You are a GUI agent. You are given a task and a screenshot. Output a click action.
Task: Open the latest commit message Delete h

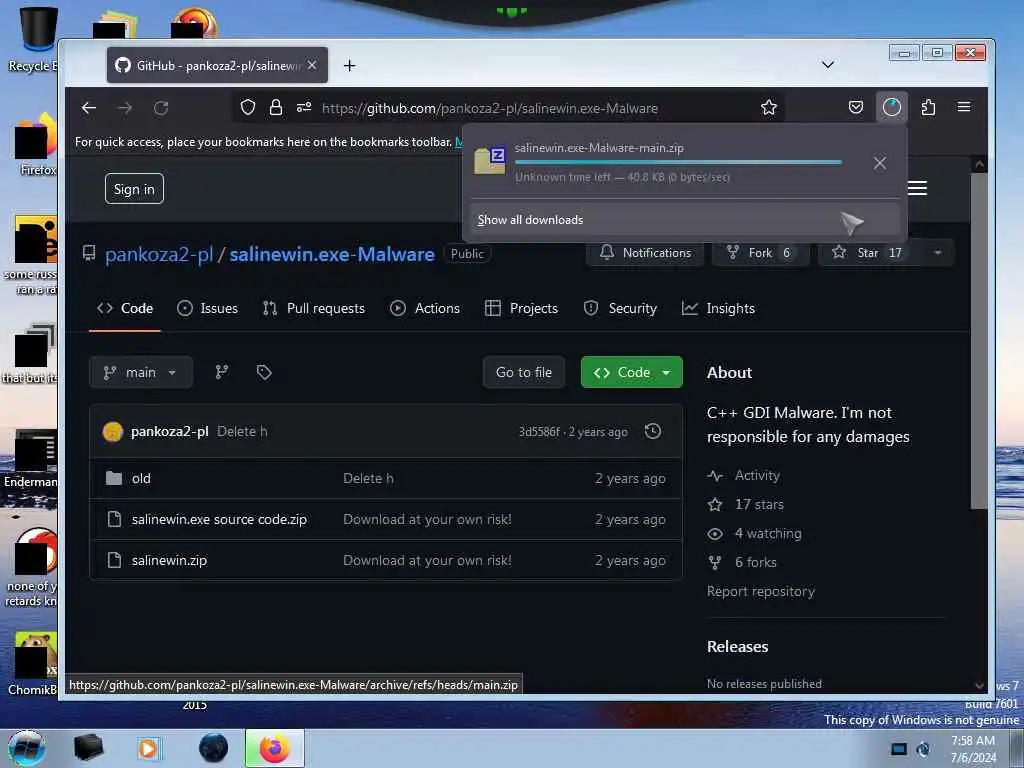tap(242, 432)
